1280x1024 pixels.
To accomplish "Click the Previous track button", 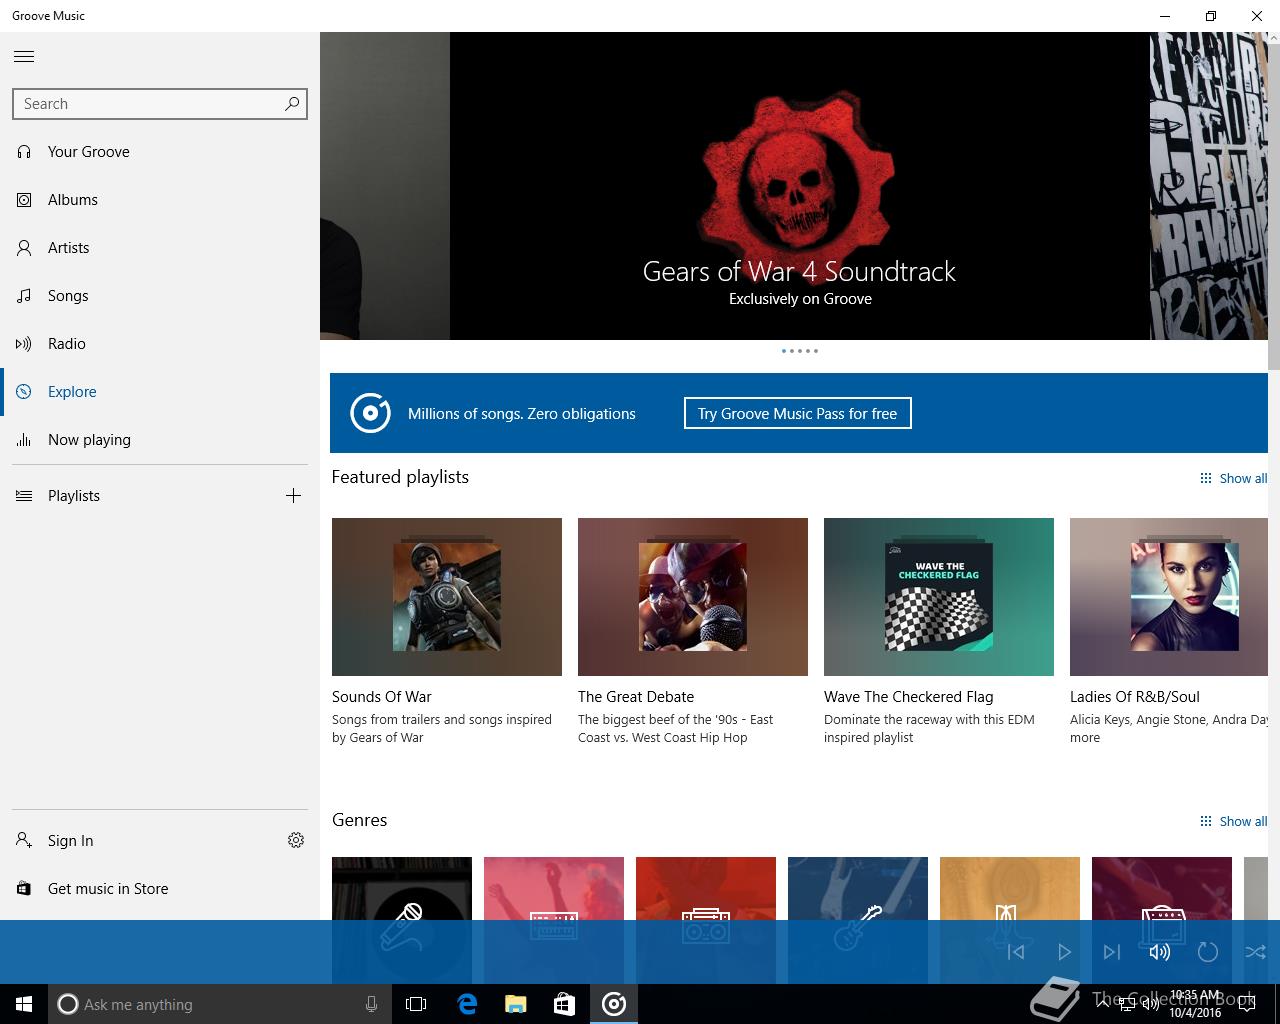I will pos(1016,952).
